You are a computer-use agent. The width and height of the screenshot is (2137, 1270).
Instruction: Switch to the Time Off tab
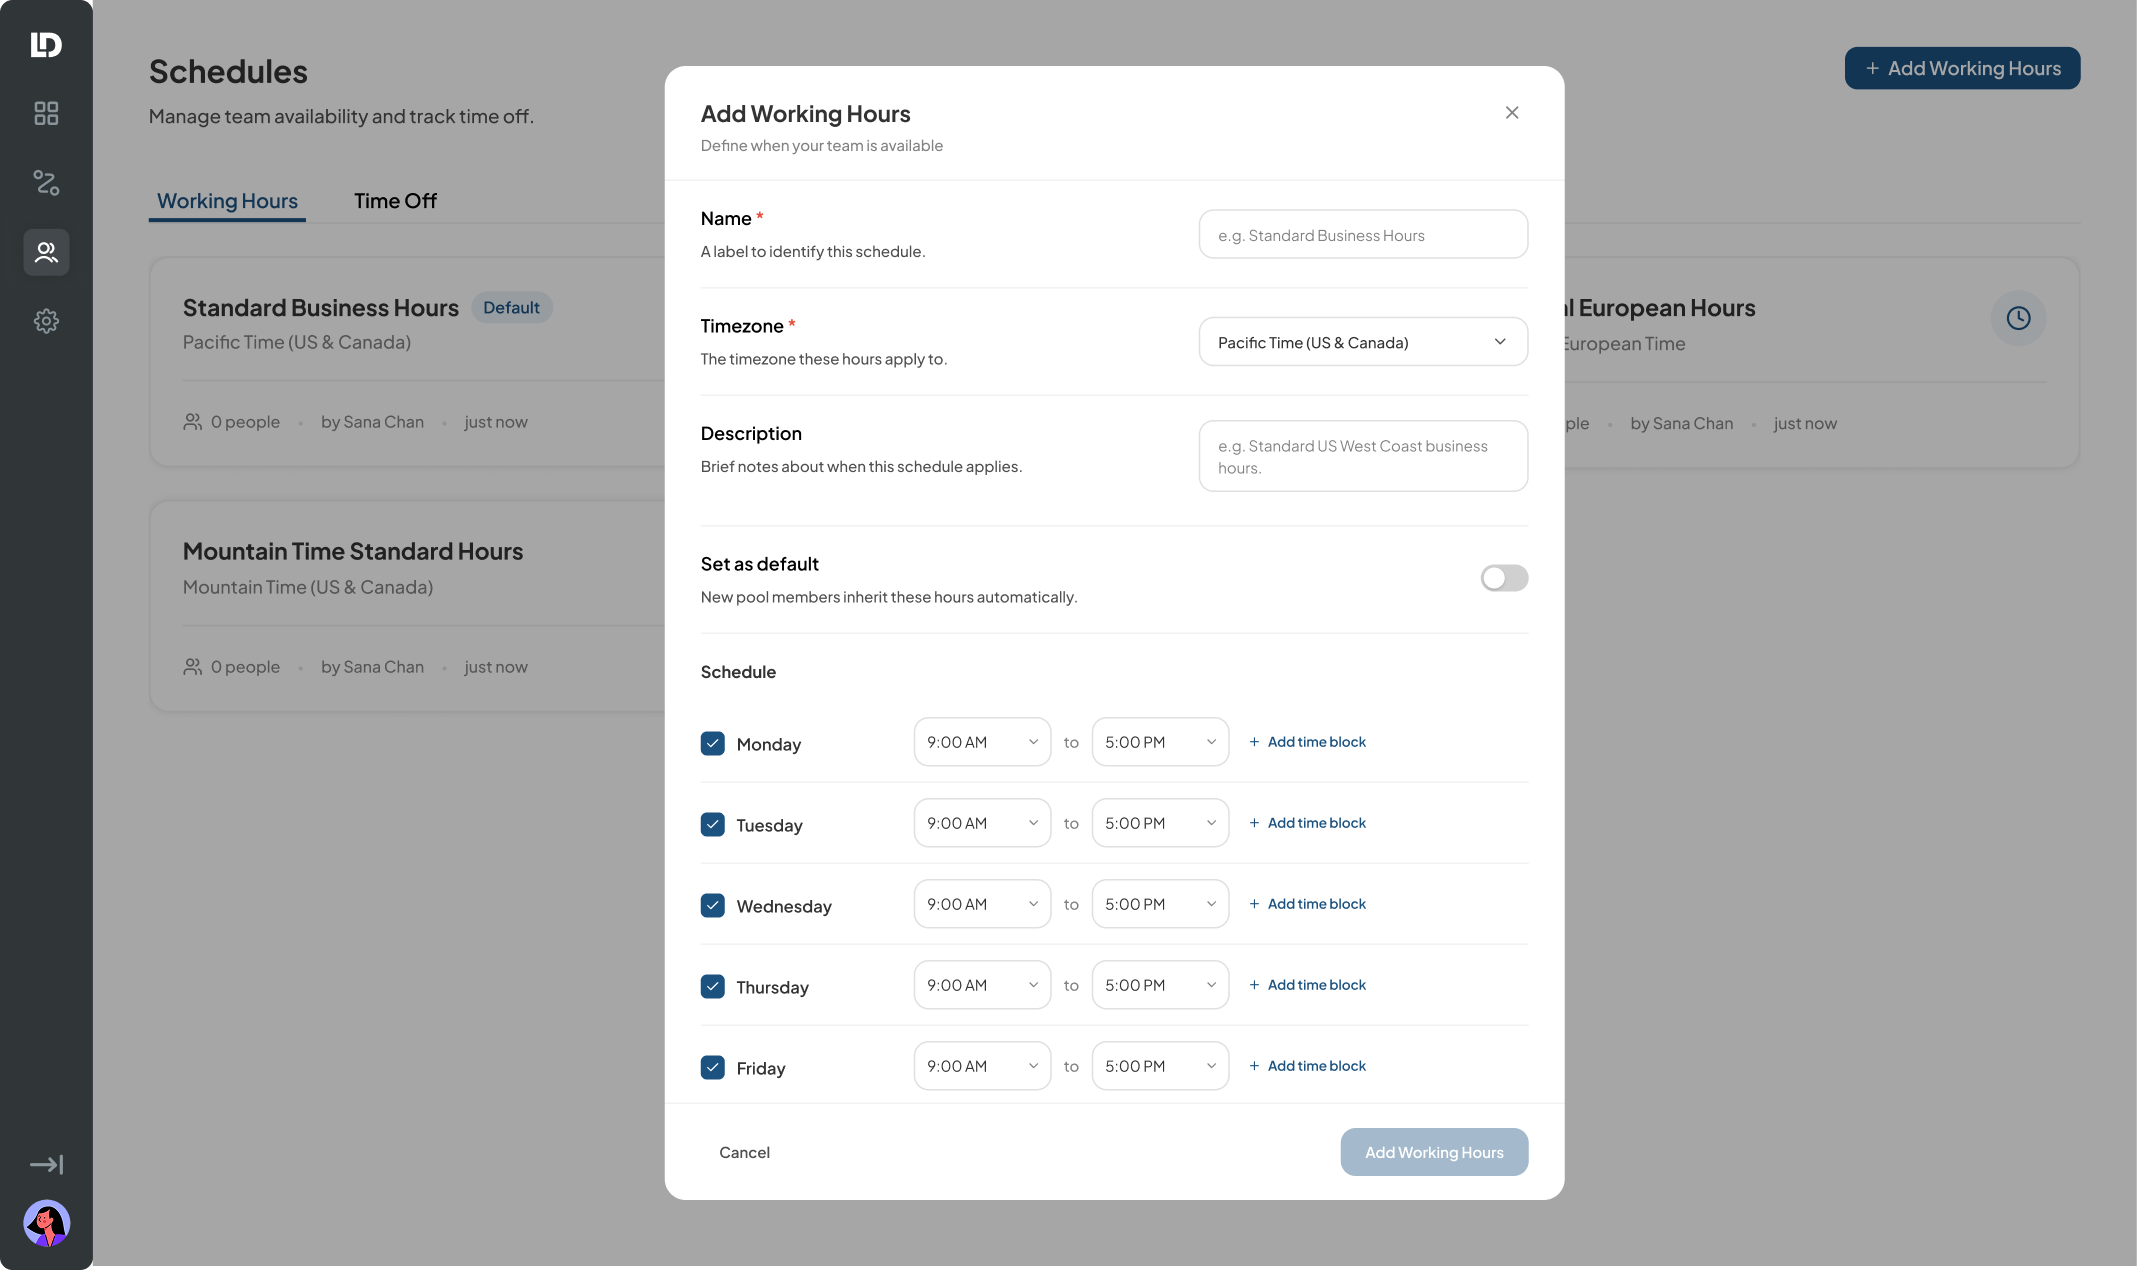click(395, 201)
